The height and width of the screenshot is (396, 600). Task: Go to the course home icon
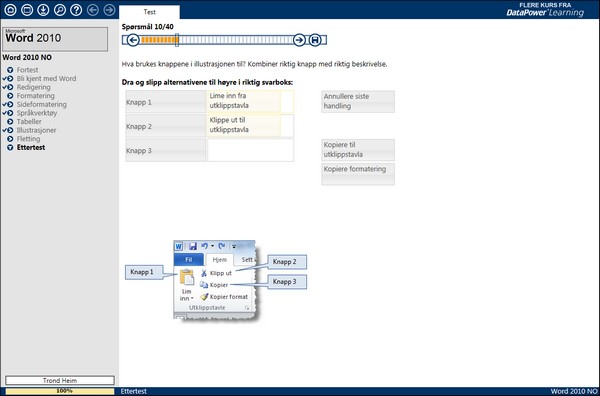click(10, 10)
